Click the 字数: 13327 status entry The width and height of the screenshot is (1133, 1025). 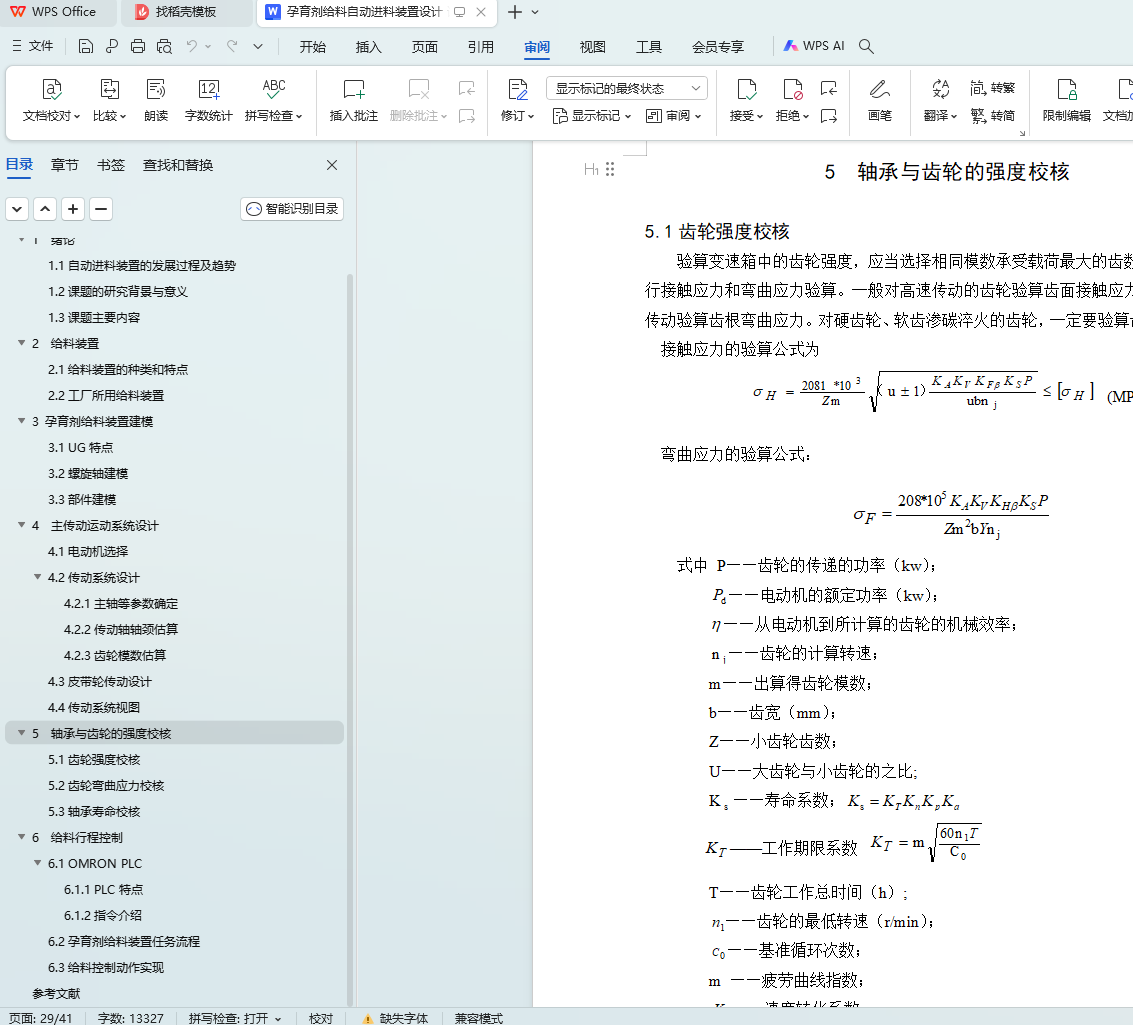pos(131,1018)
